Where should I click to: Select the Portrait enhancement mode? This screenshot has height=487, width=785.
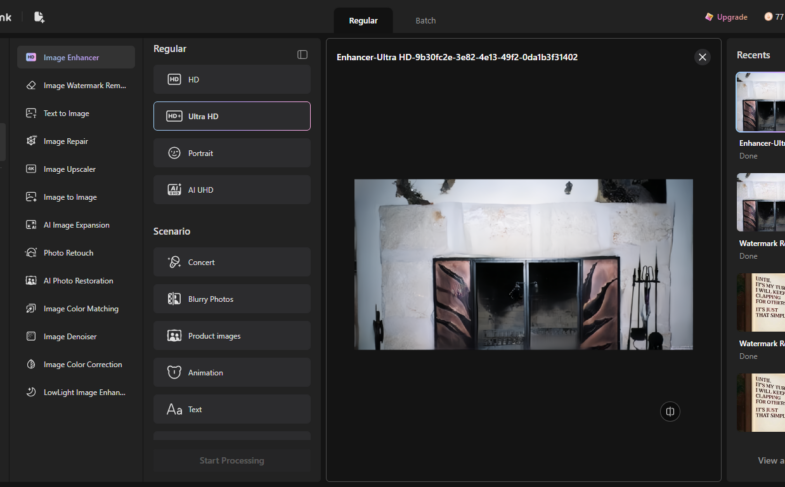232,153
